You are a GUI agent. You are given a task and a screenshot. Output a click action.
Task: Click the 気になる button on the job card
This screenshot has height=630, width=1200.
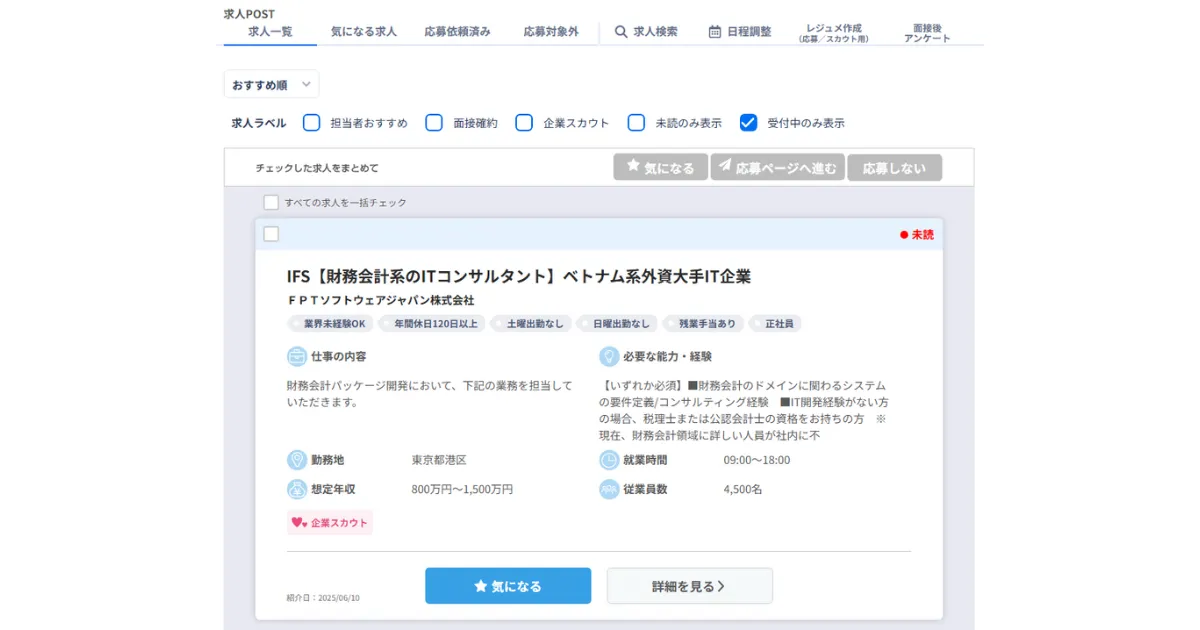point(508,586)
